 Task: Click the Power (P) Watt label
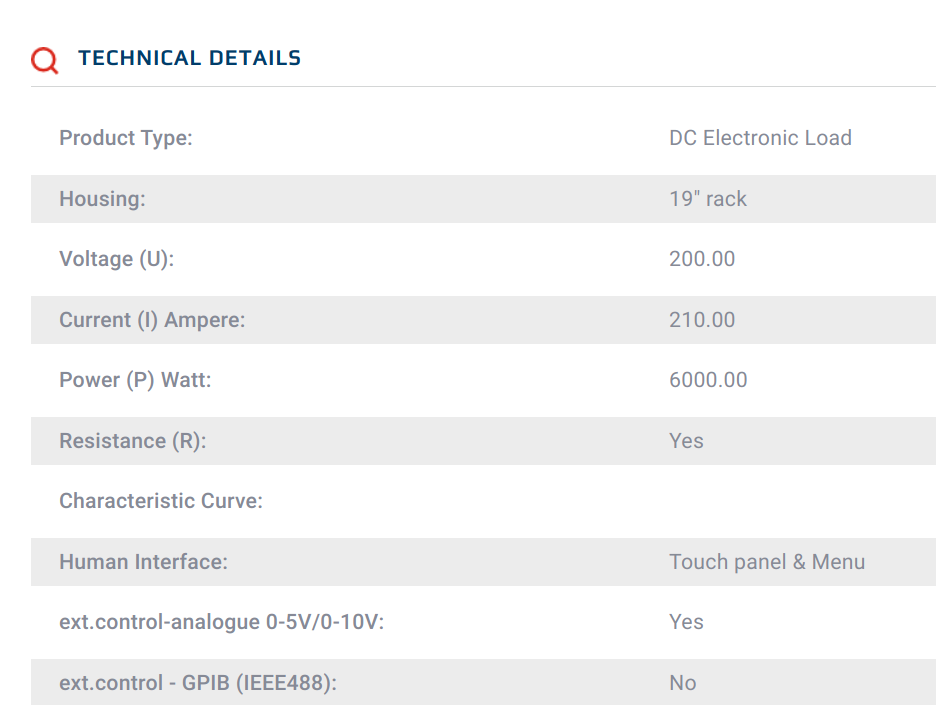pos(135,380)
